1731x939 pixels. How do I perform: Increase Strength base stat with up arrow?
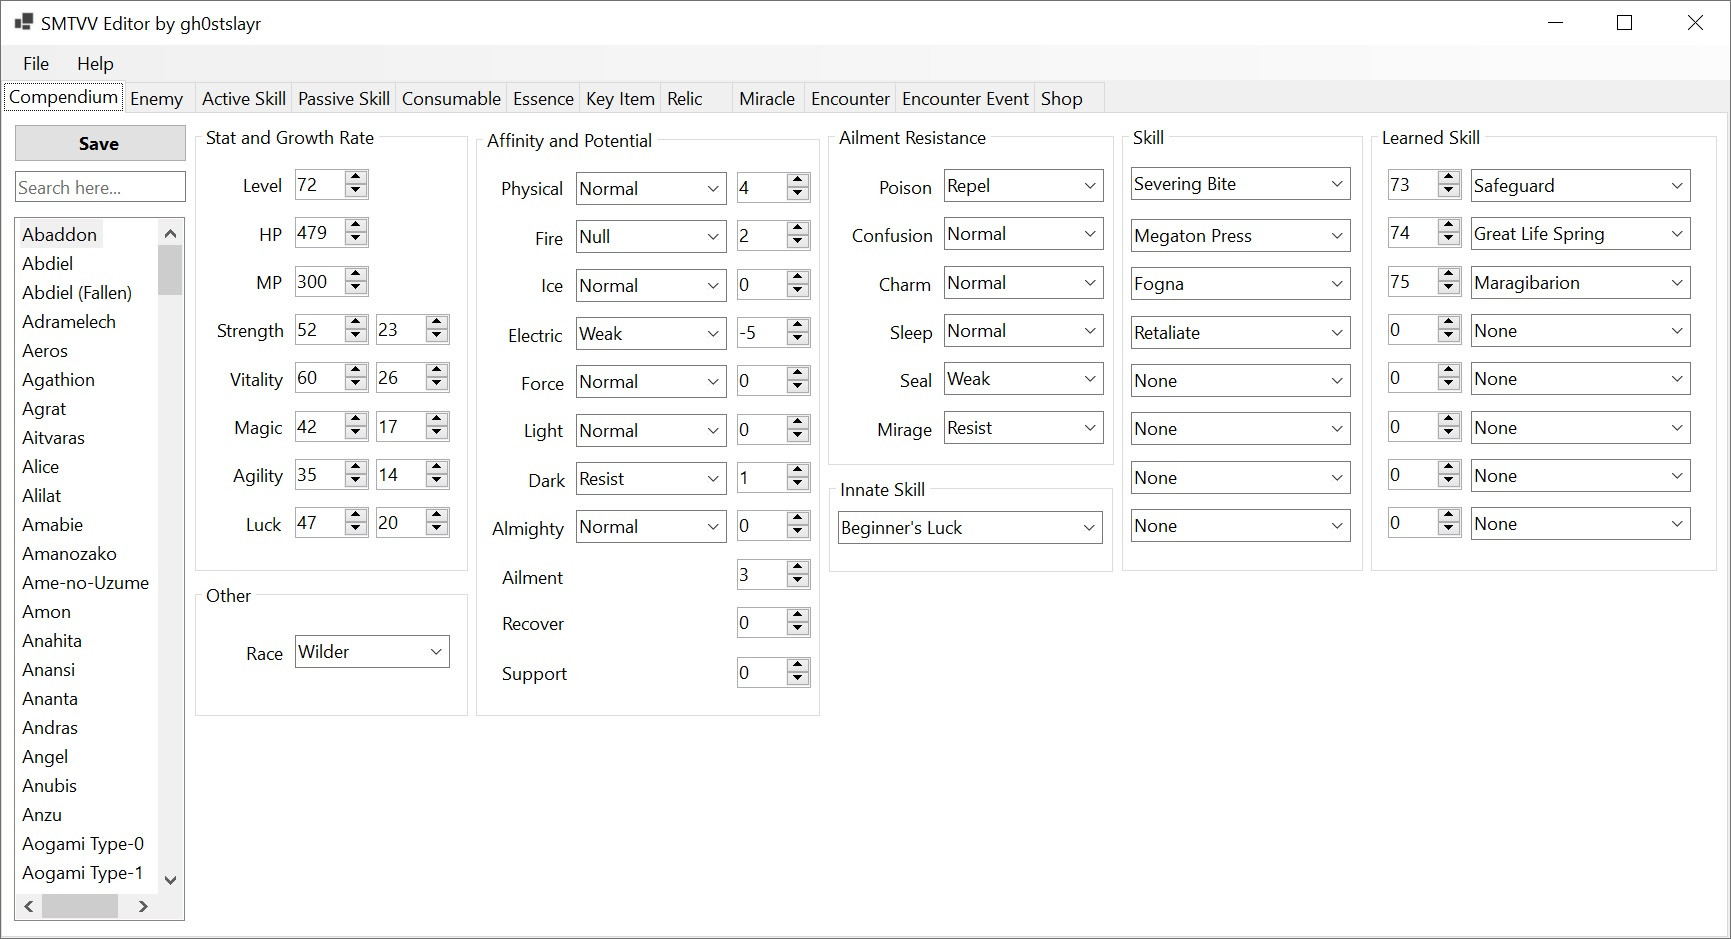click(356, 322)
